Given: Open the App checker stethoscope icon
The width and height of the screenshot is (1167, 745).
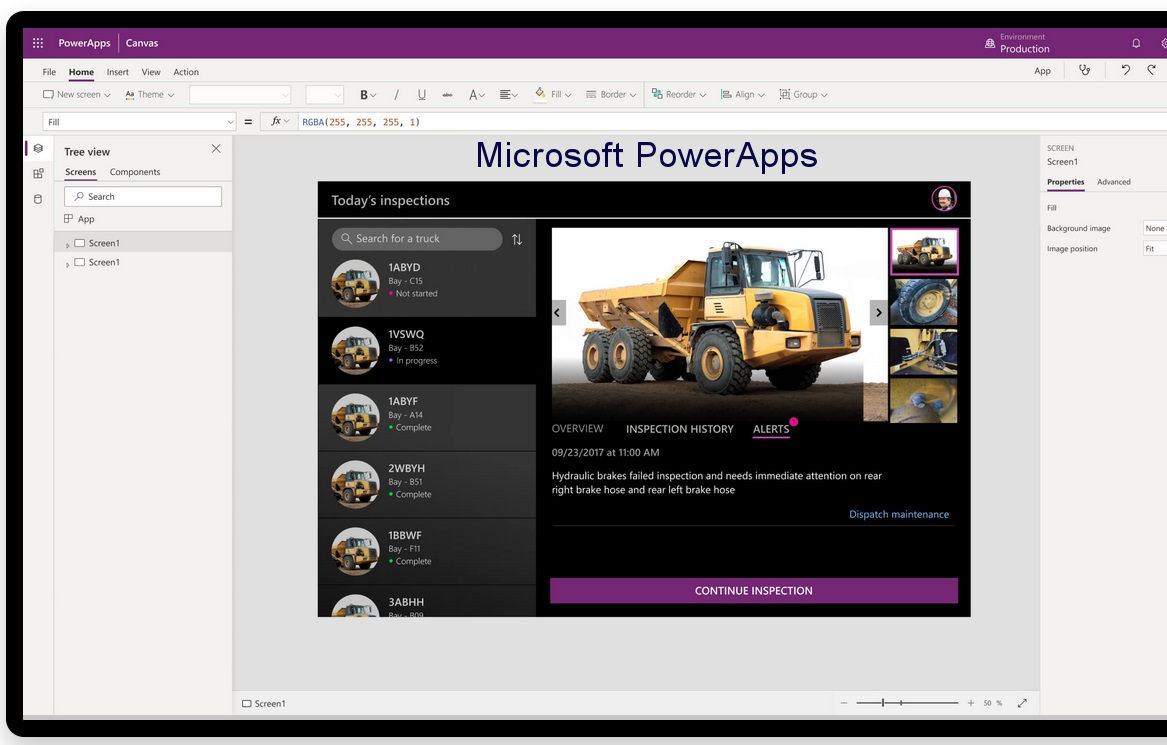Looking at the screenshot, I should [x=1084, y=70].
